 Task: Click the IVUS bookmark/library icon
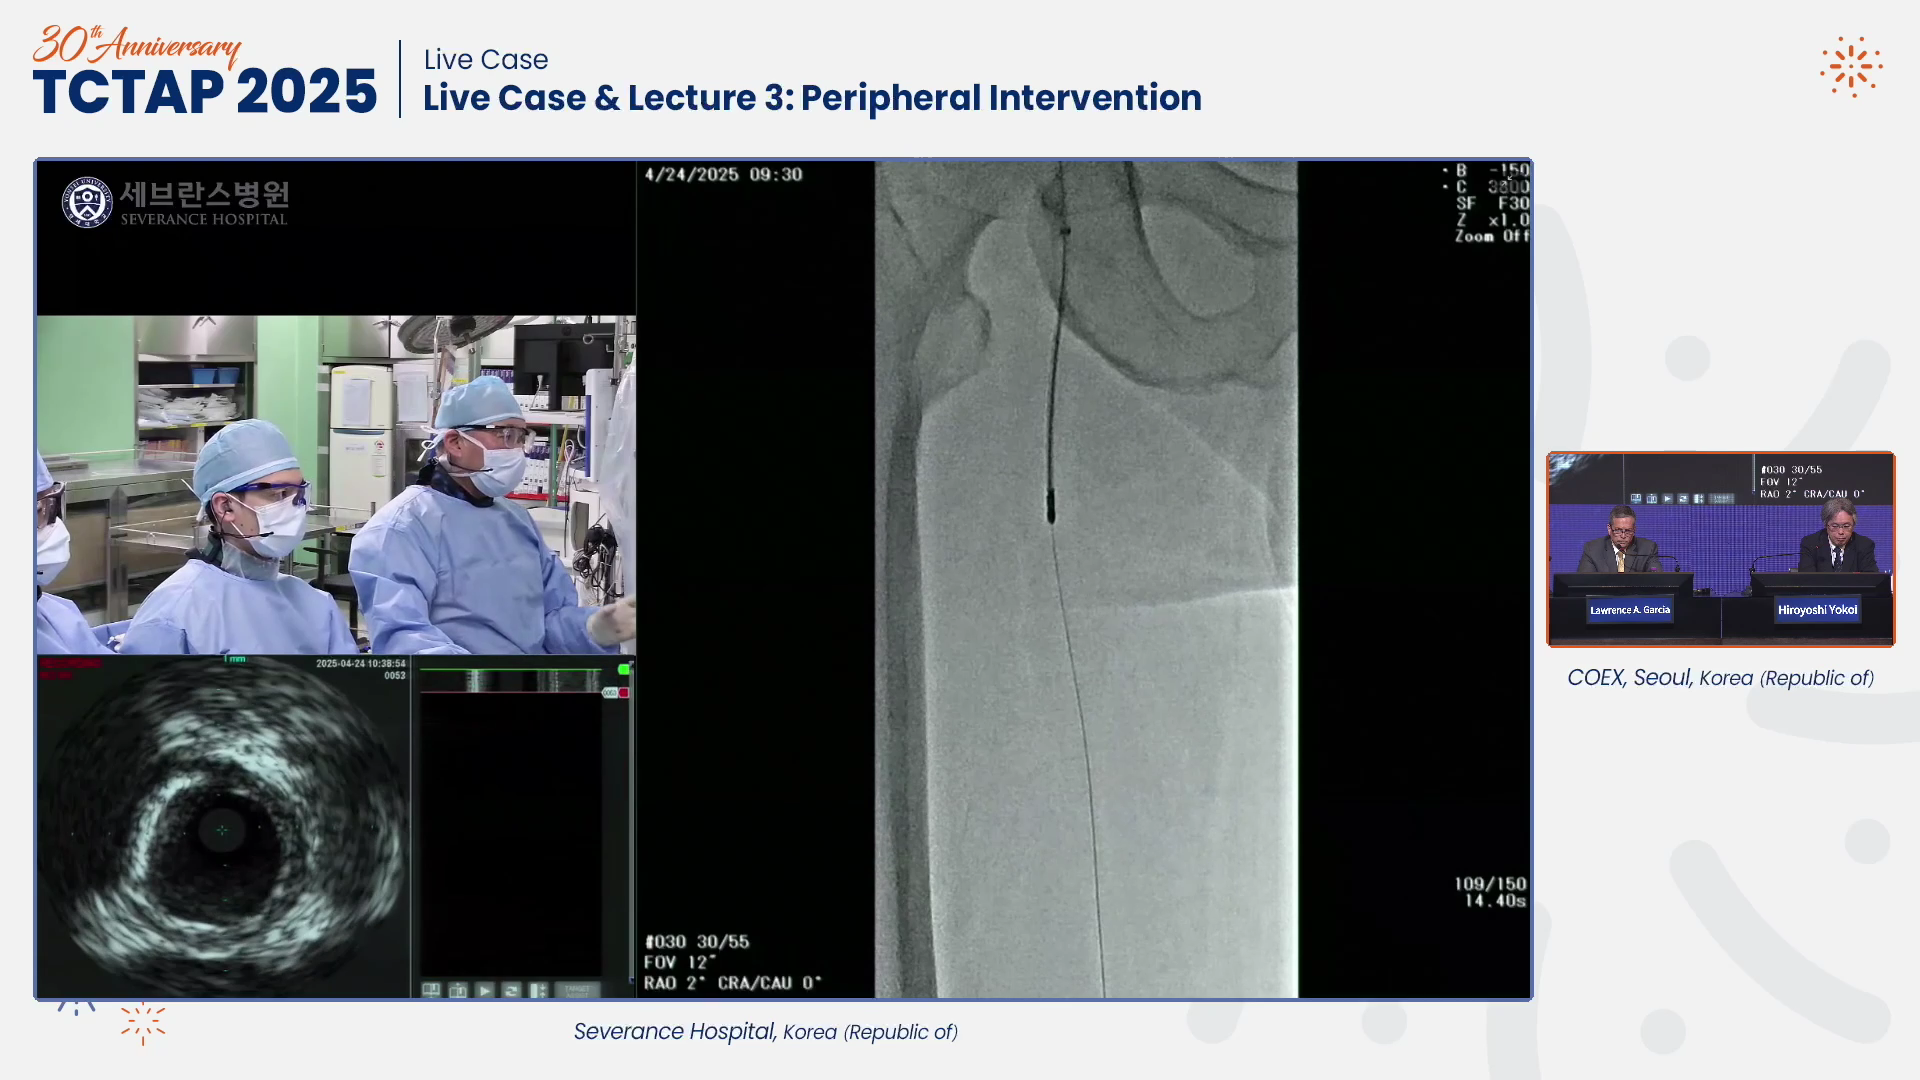[431, 990]
